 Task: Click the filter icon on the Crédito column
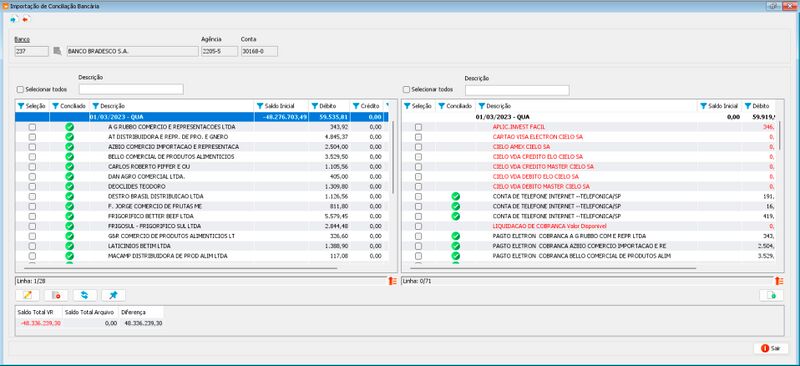coord(356,106)
